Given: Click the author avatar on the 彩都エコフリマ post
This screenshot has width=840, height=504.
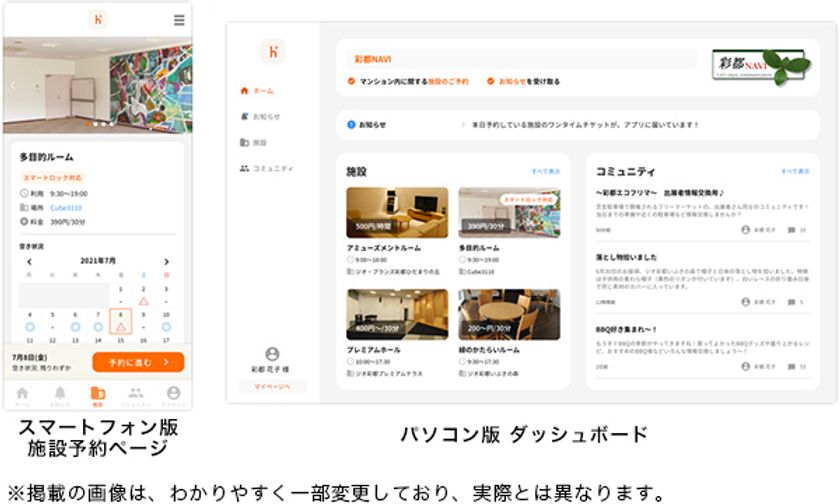Looking at the screenshot, I should (745, 230).
